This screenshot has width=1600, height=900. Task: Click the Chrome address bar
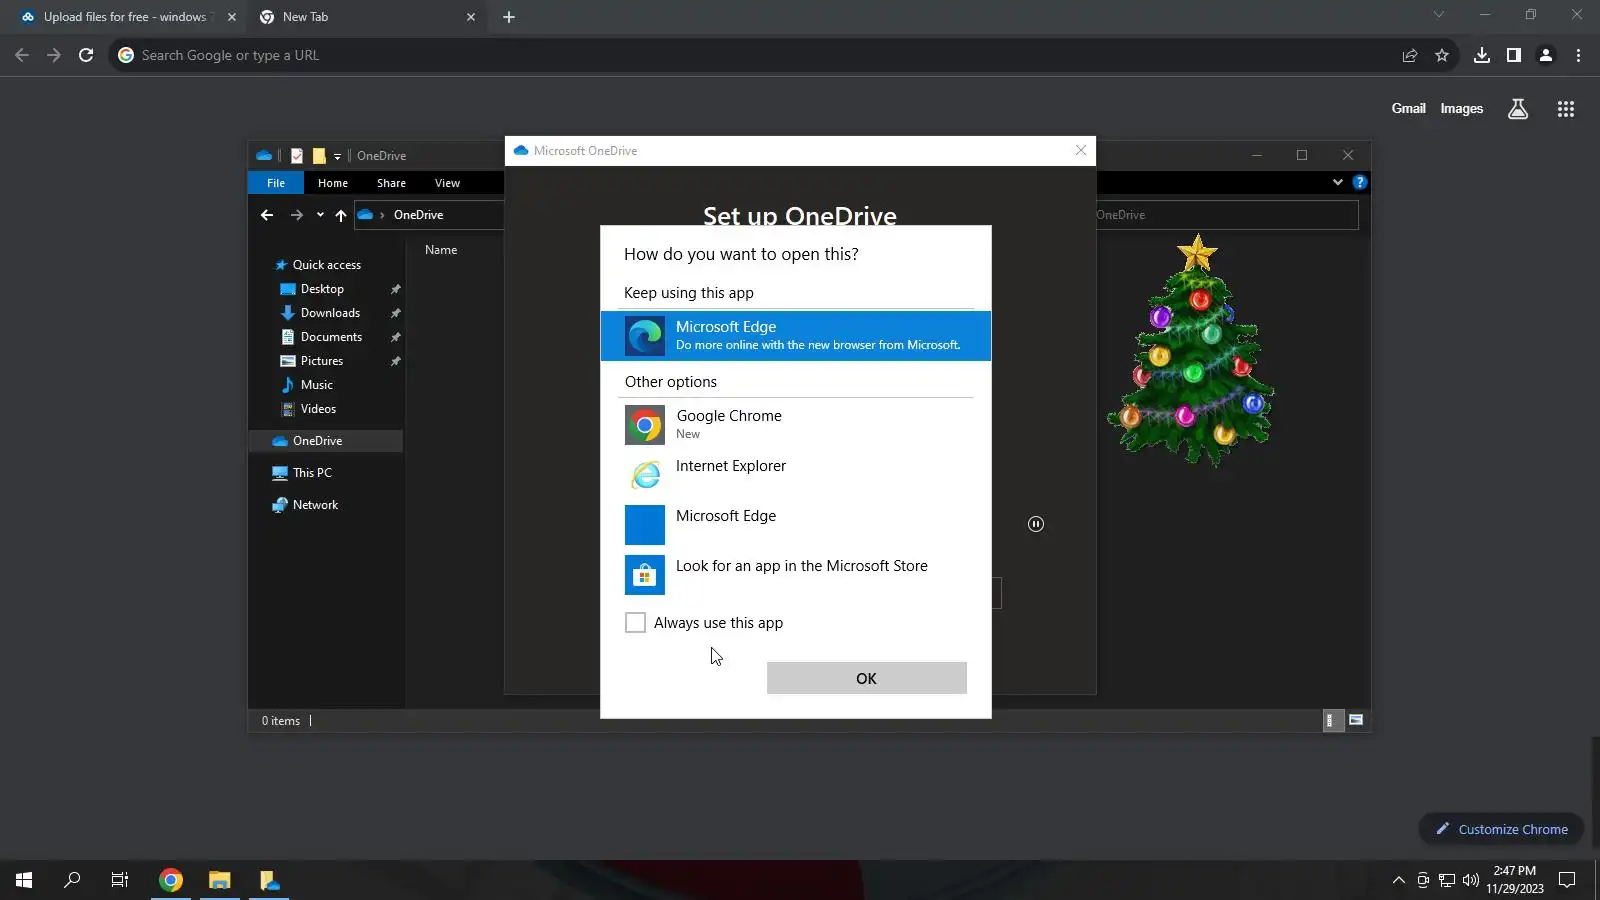click(x=760, y=55)
